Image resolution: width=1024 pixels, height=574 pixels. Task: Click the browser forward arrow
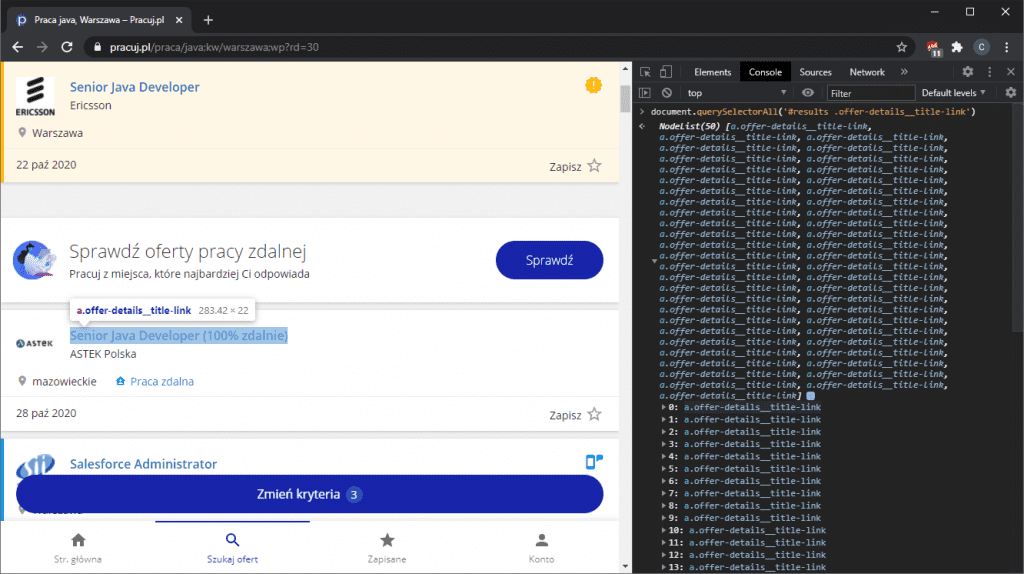[x=42, y=47]
